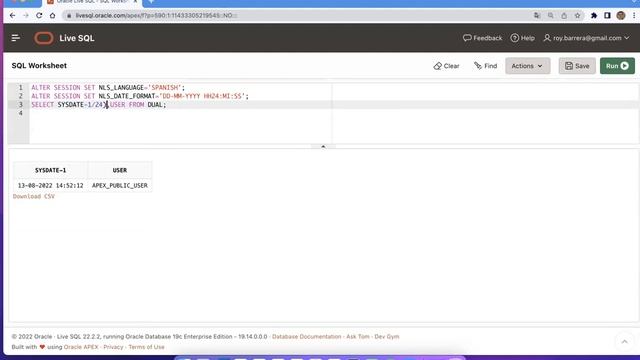The width and height of the screenshot is (640, 360).
Task: Jump to top with up-arrow button
Action: pos(624,342)
